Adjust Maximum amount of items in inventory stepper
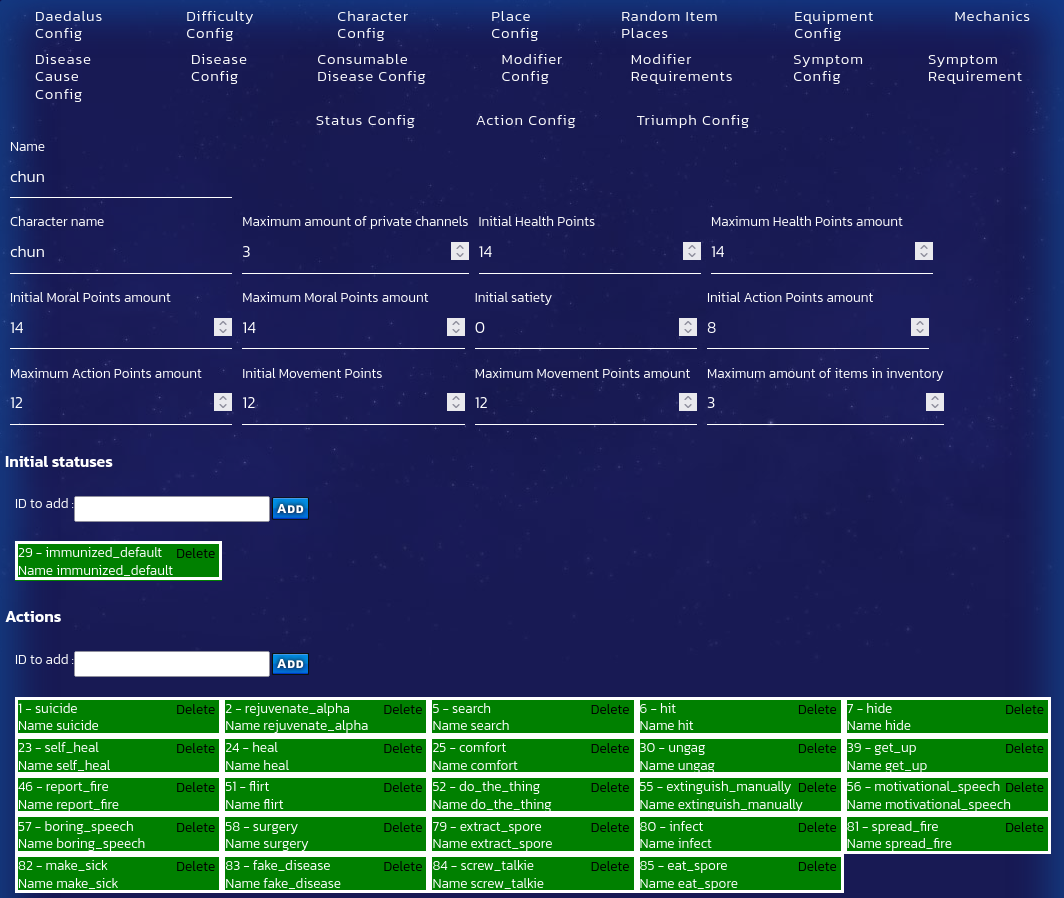1064x898 pixels. (x=934, y=403)
